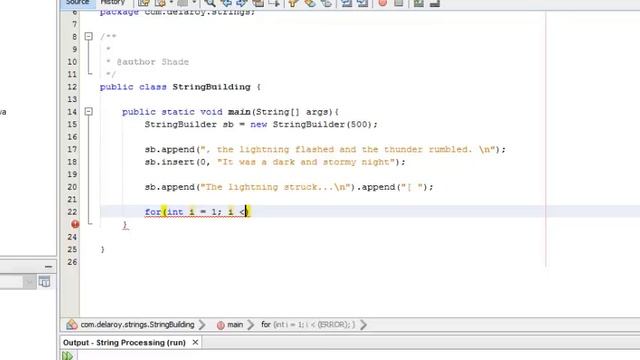Click the Find Next Occurrence icon

(x=242, y=3)
